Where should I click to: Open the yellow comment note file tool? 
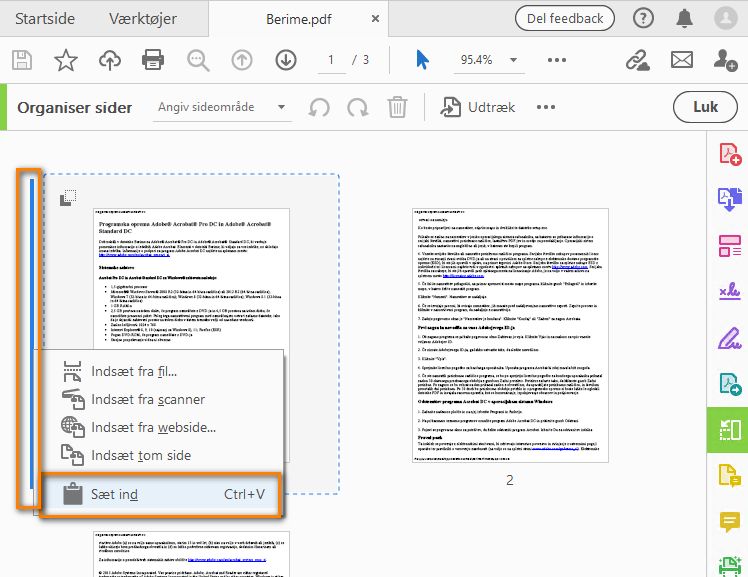pos(730,475)
